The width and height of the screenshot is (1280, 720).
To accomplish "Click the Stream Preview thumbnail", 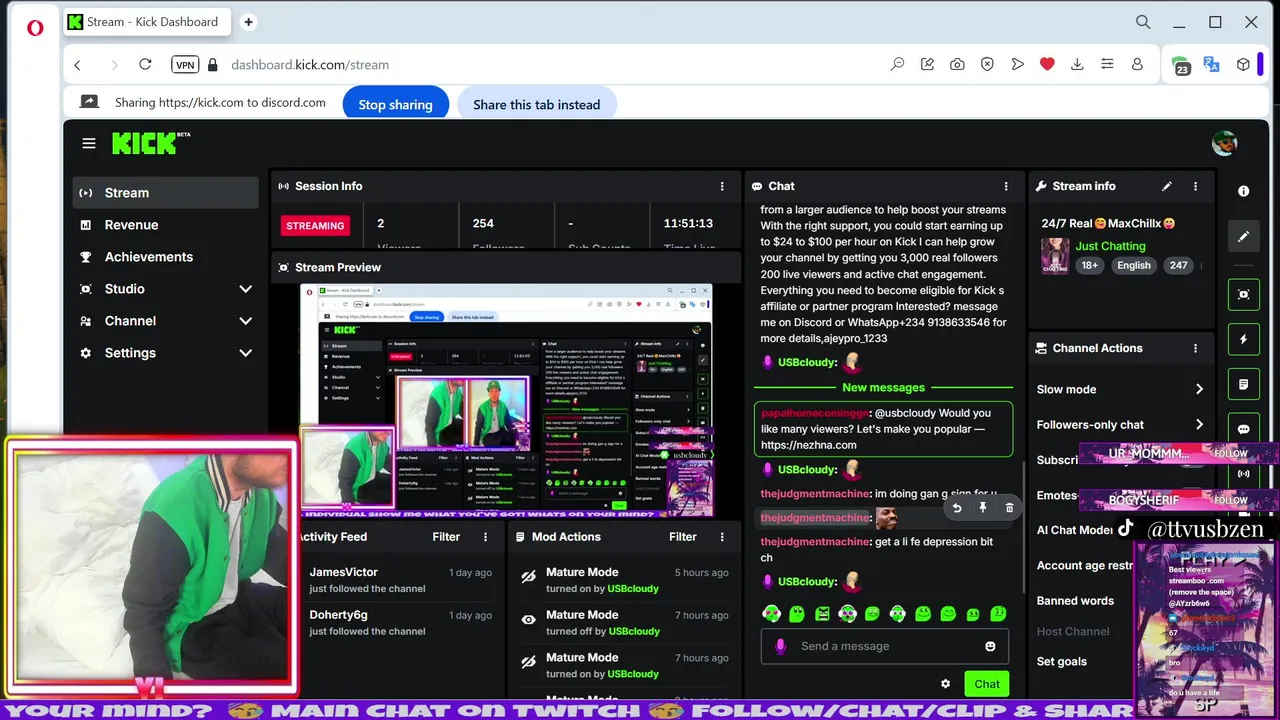I will [506, 400].
